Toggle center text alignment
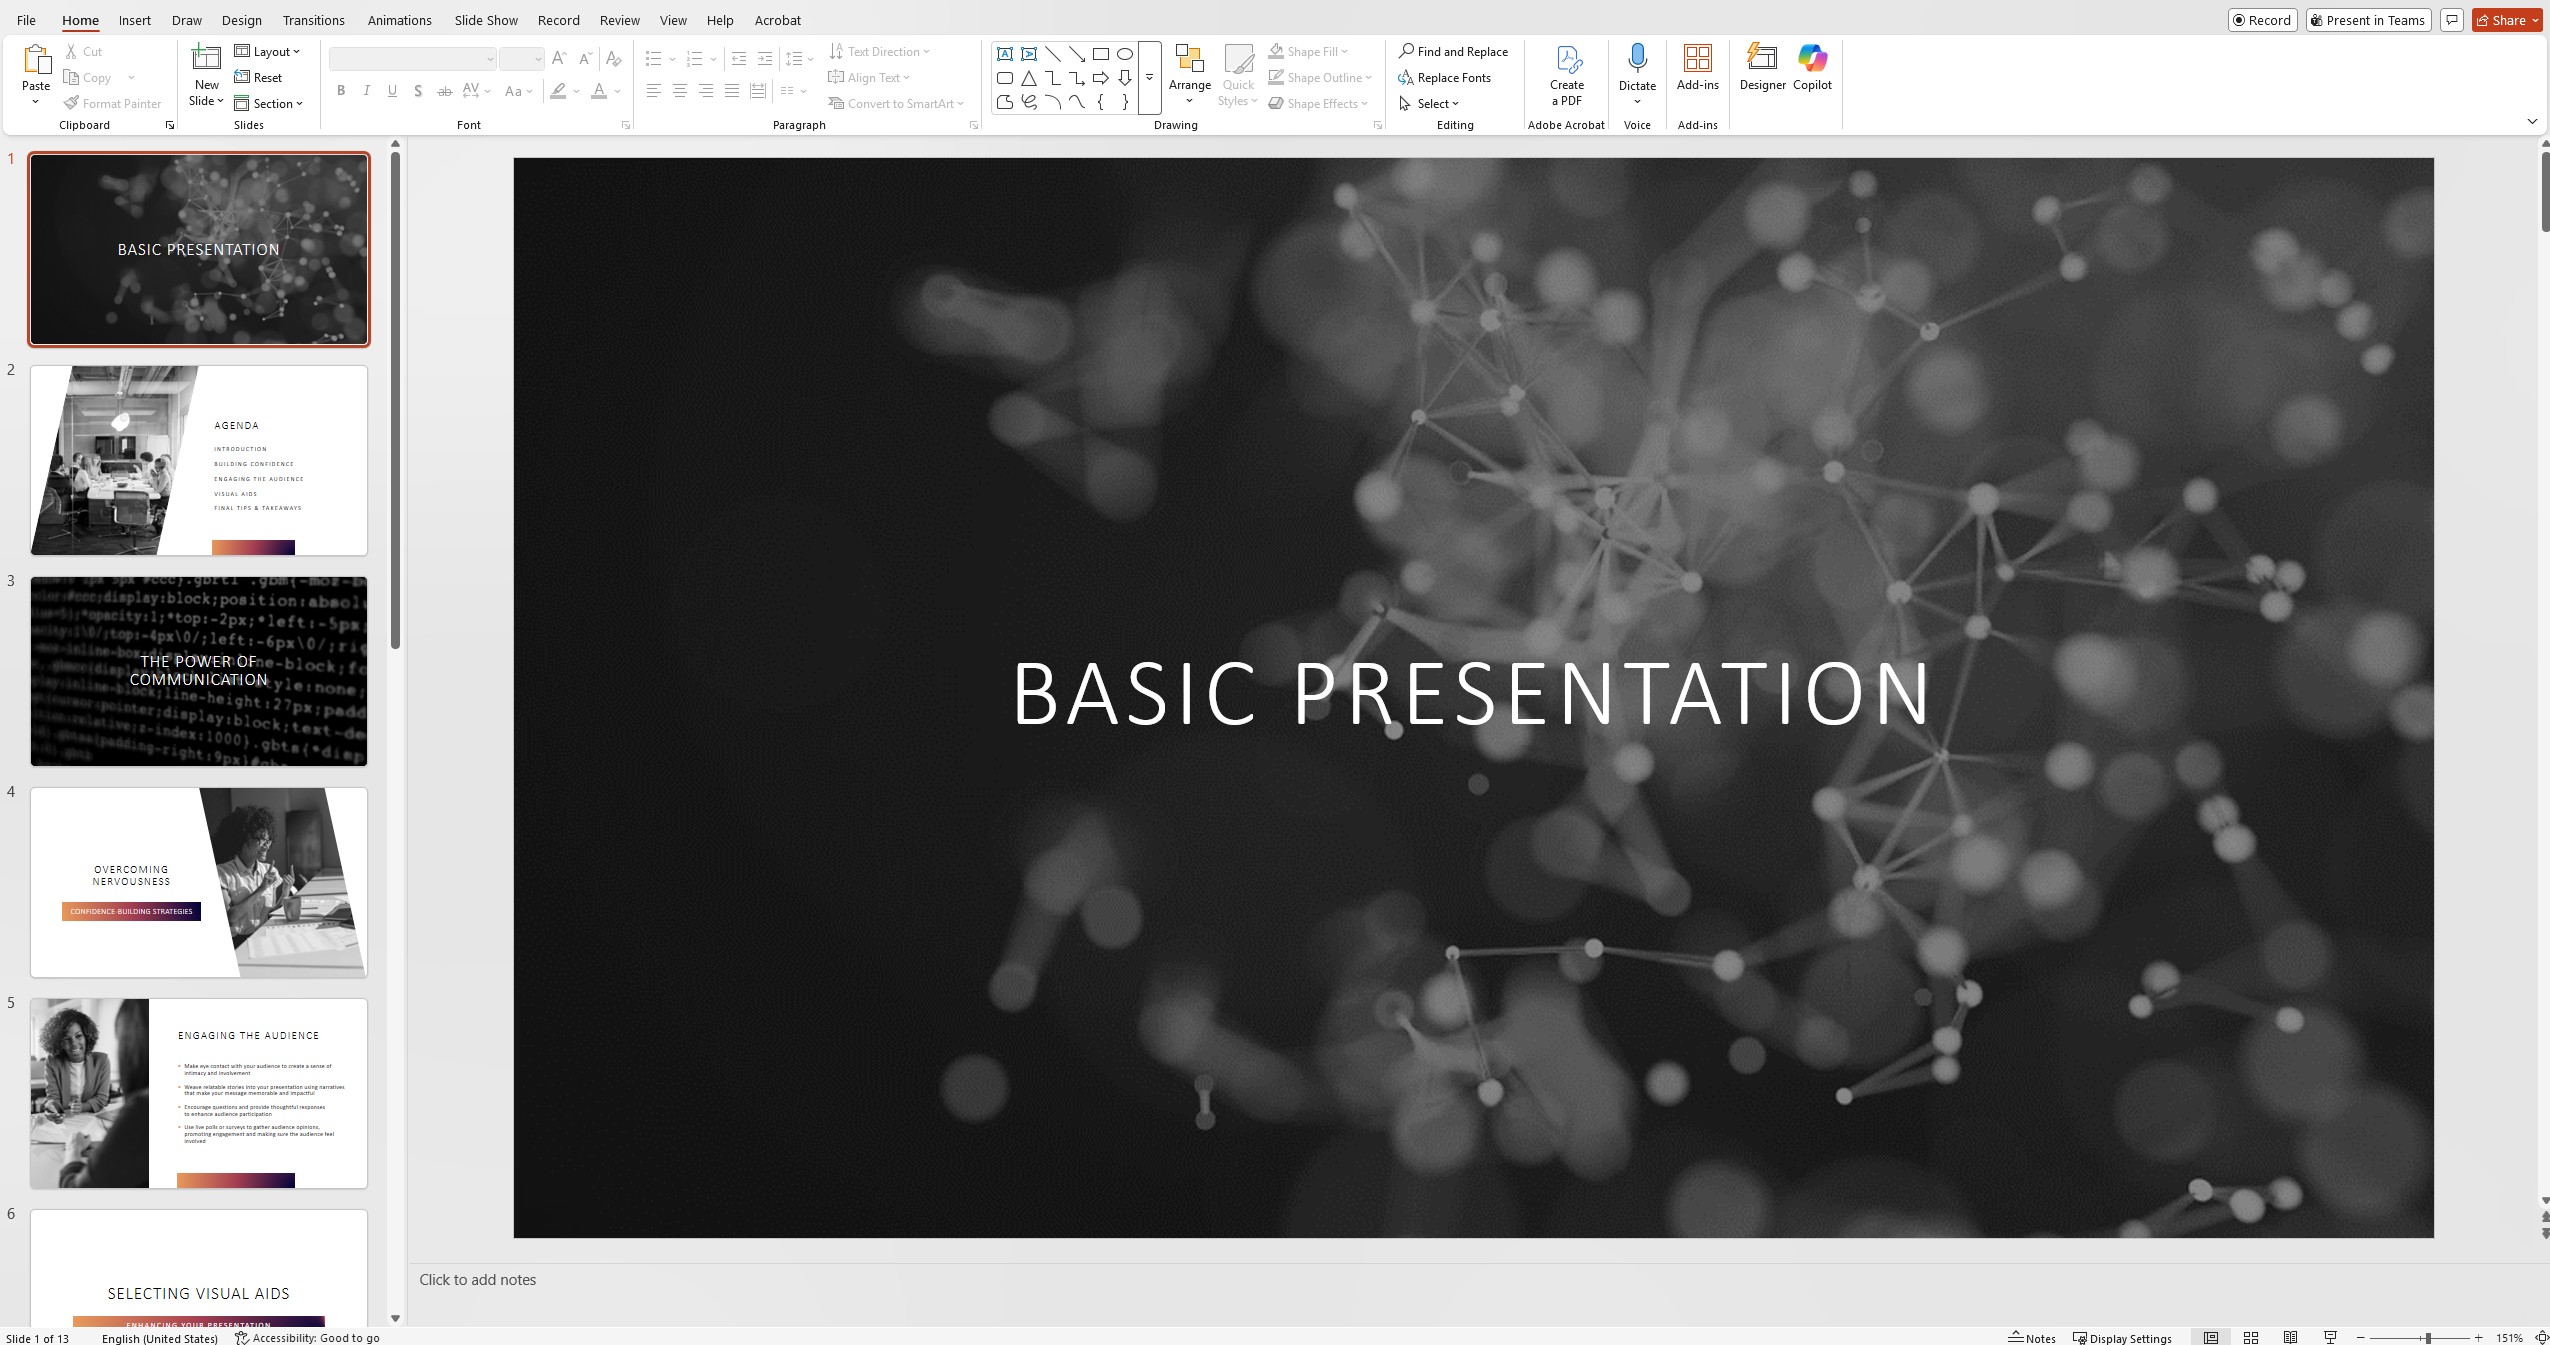2550x1345 pixels. pos(679,90)
